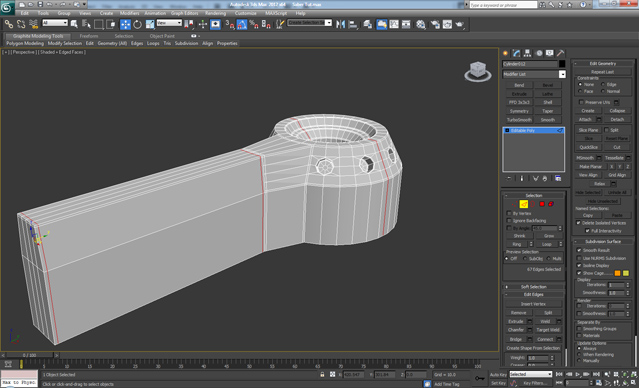639x388 pixels.
Task: Uncheck Full Interactivity checkbox
Action: click(587, 231)
